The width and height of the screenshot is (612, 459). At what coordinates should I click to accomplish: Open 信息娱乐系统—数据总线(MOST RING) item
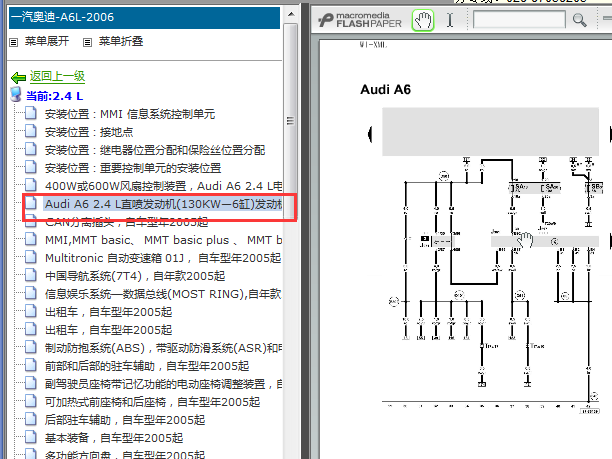click(163, 294)
